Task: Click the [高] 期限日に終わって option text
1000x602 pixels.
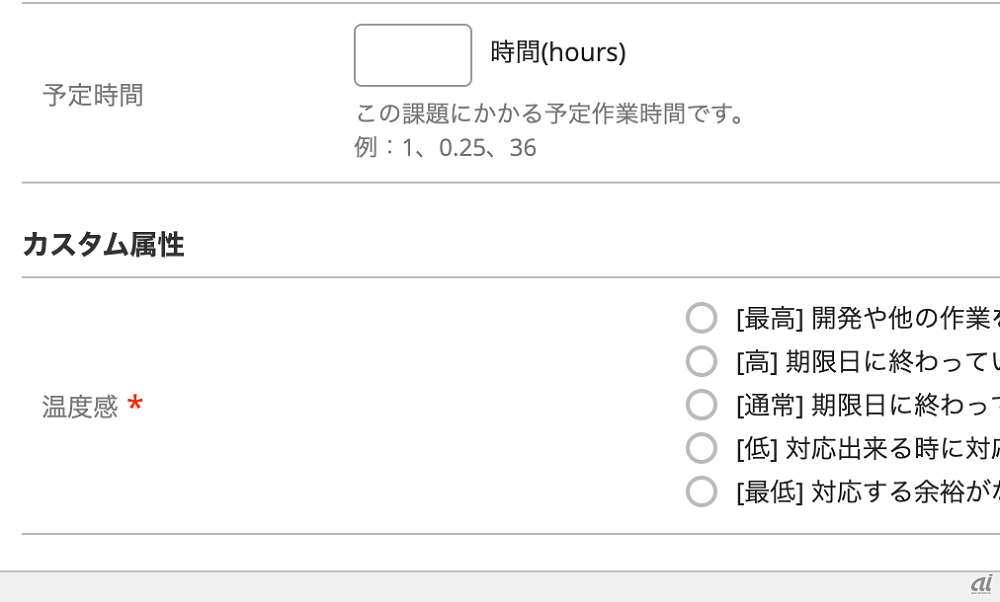Action: 866,361
